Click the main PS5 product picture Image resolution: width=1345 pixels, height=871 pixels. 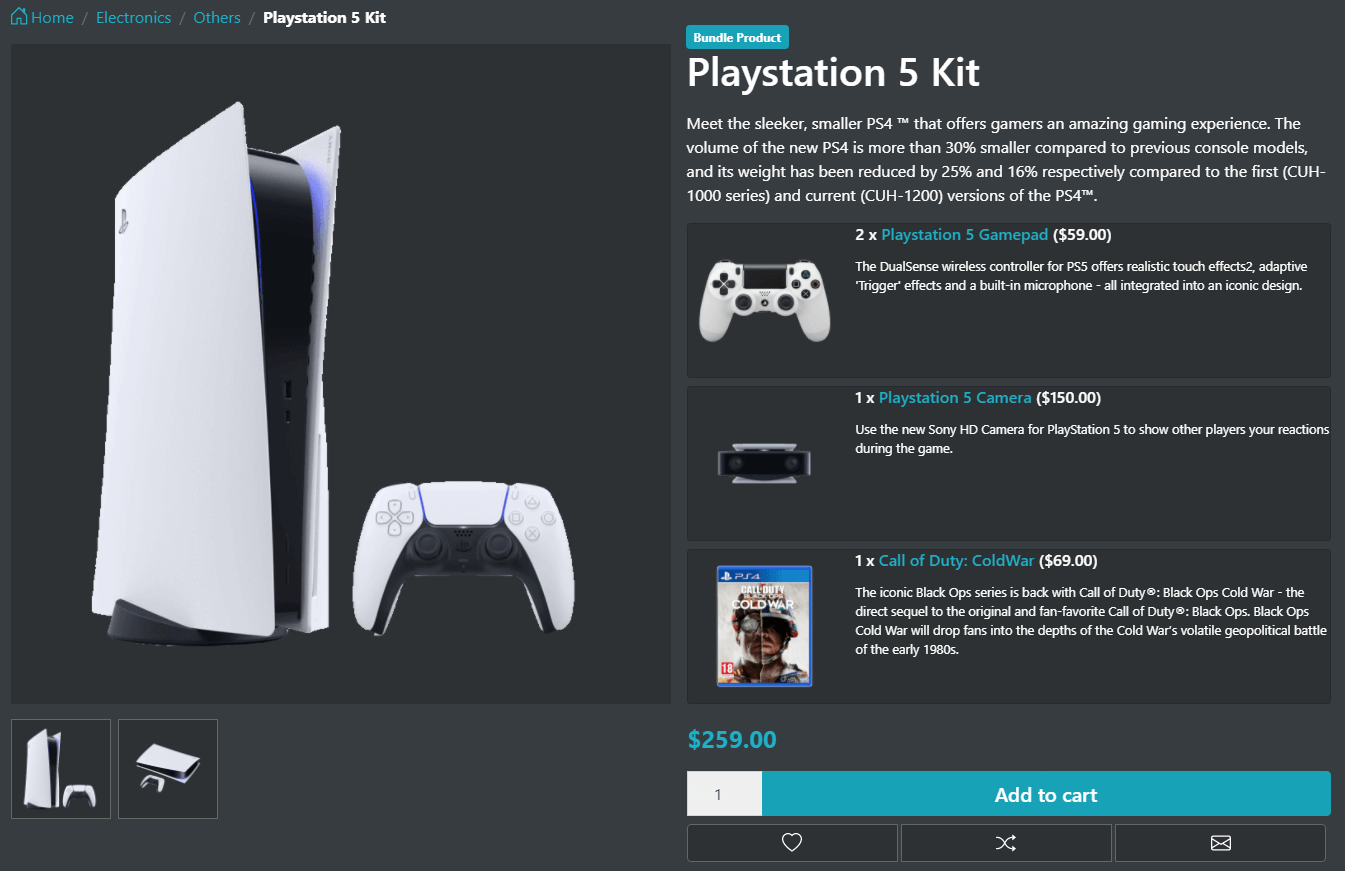[x=341, y=374]
